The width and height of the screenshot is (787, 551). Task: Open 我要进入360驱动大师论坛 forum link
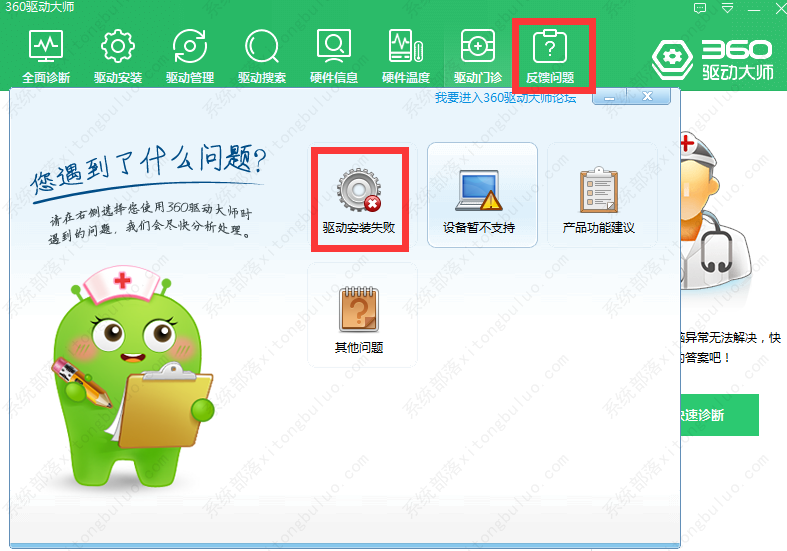505,98
